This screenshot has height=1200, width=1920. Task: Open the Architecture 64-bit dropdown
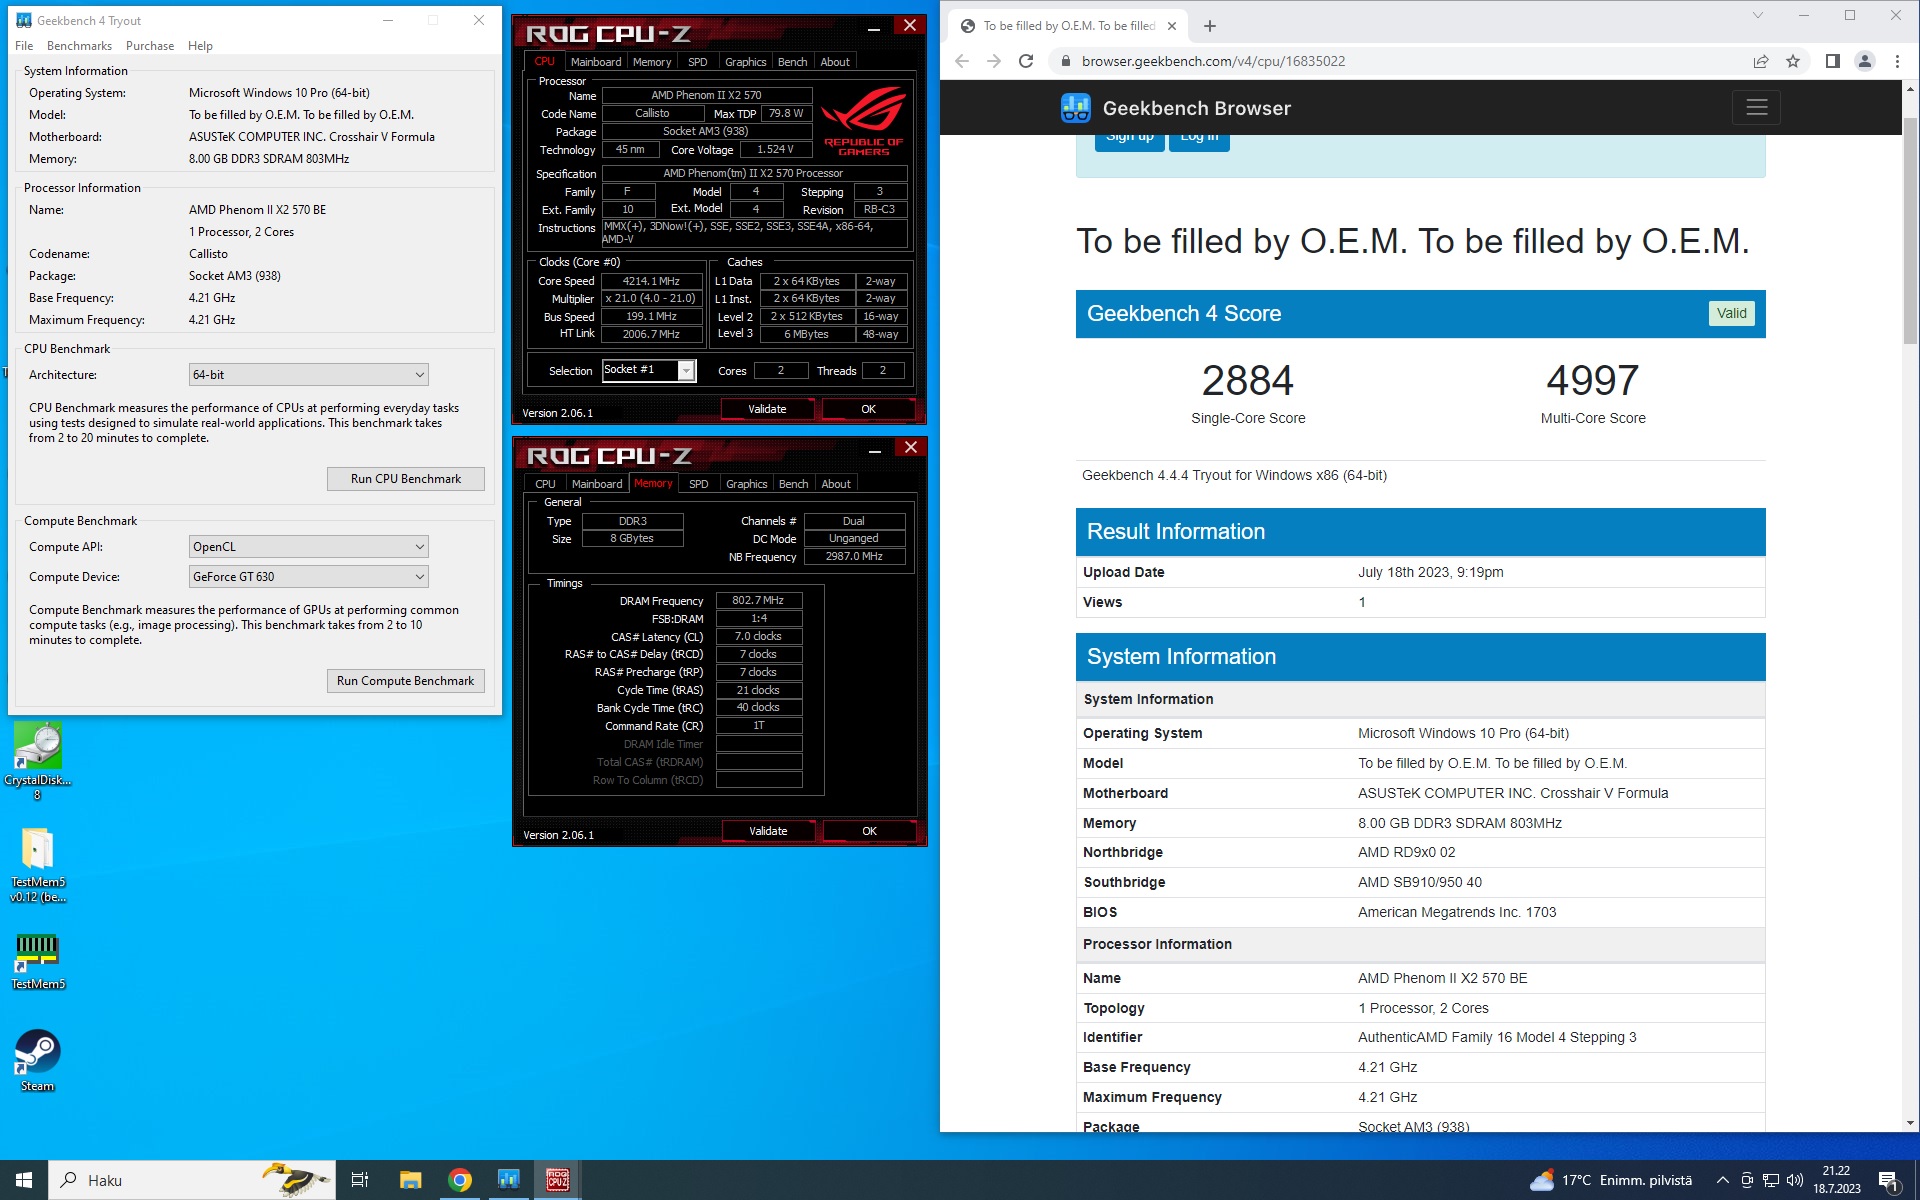pyautogui.click(x=309, y=374)
